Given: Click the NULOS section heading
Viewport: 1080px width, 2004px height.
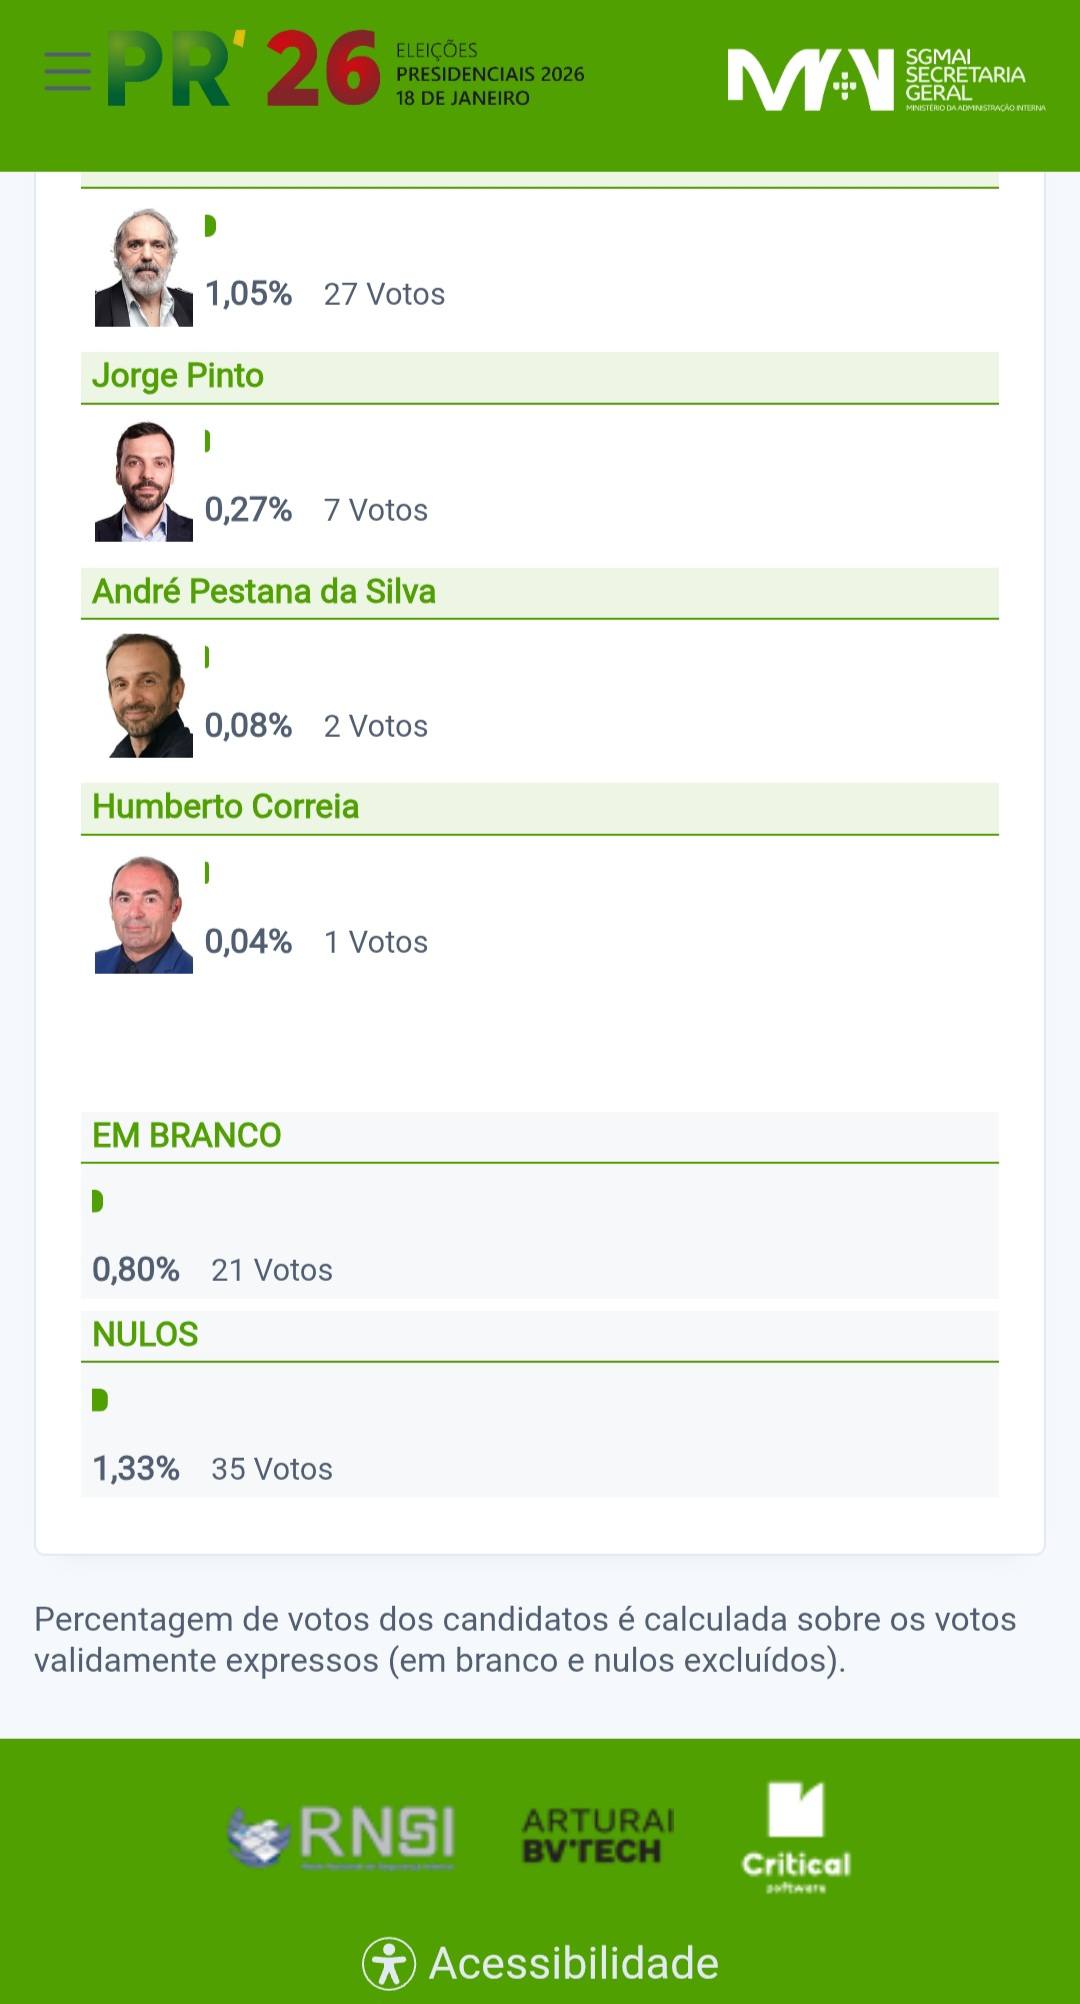Looking at the screenshot, I should coord(146,1335).
